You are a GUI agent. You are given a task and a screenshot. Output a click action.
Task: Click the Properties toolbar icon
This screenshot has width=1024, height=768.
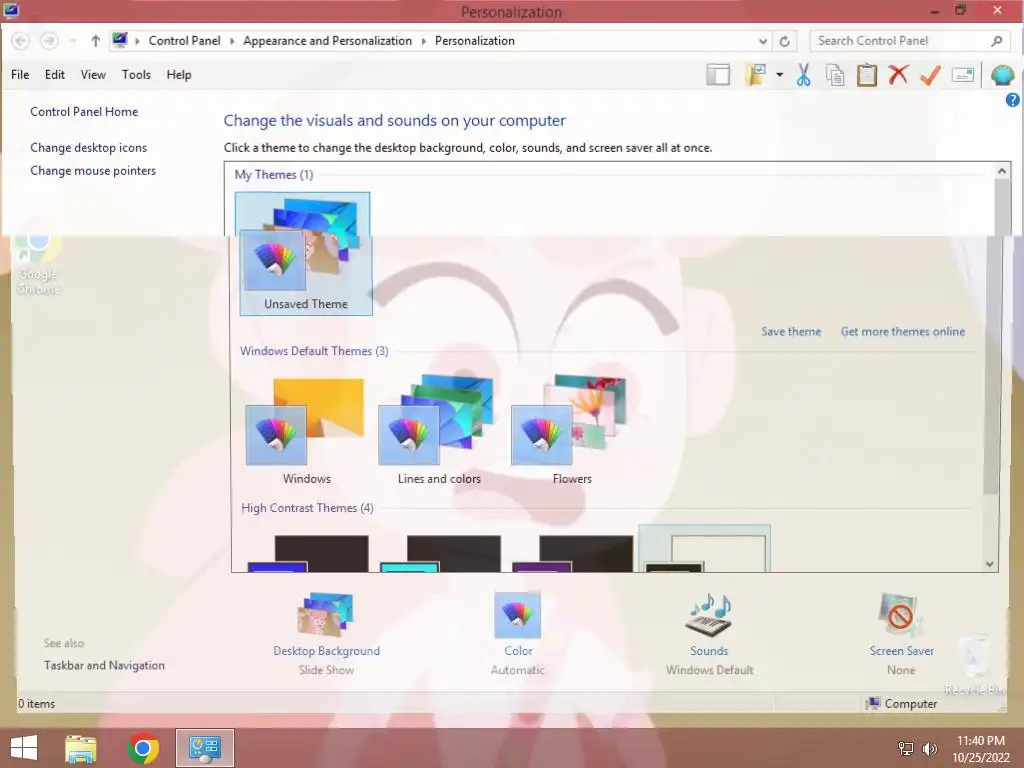[x=963, y=75]
